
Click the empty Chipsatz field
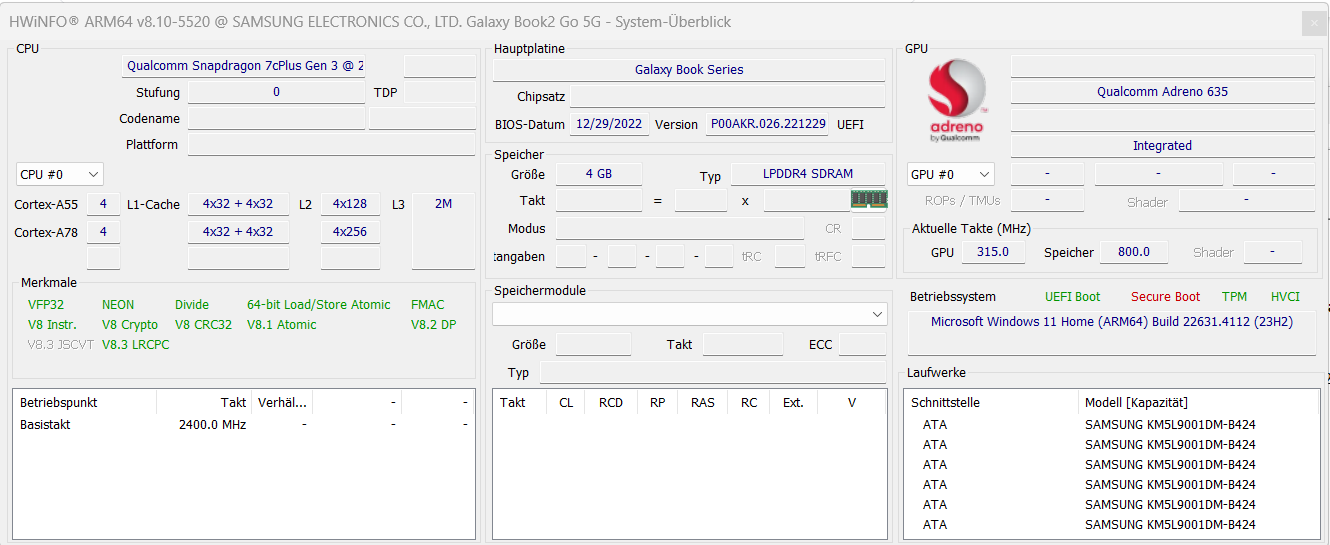point(729,97)
